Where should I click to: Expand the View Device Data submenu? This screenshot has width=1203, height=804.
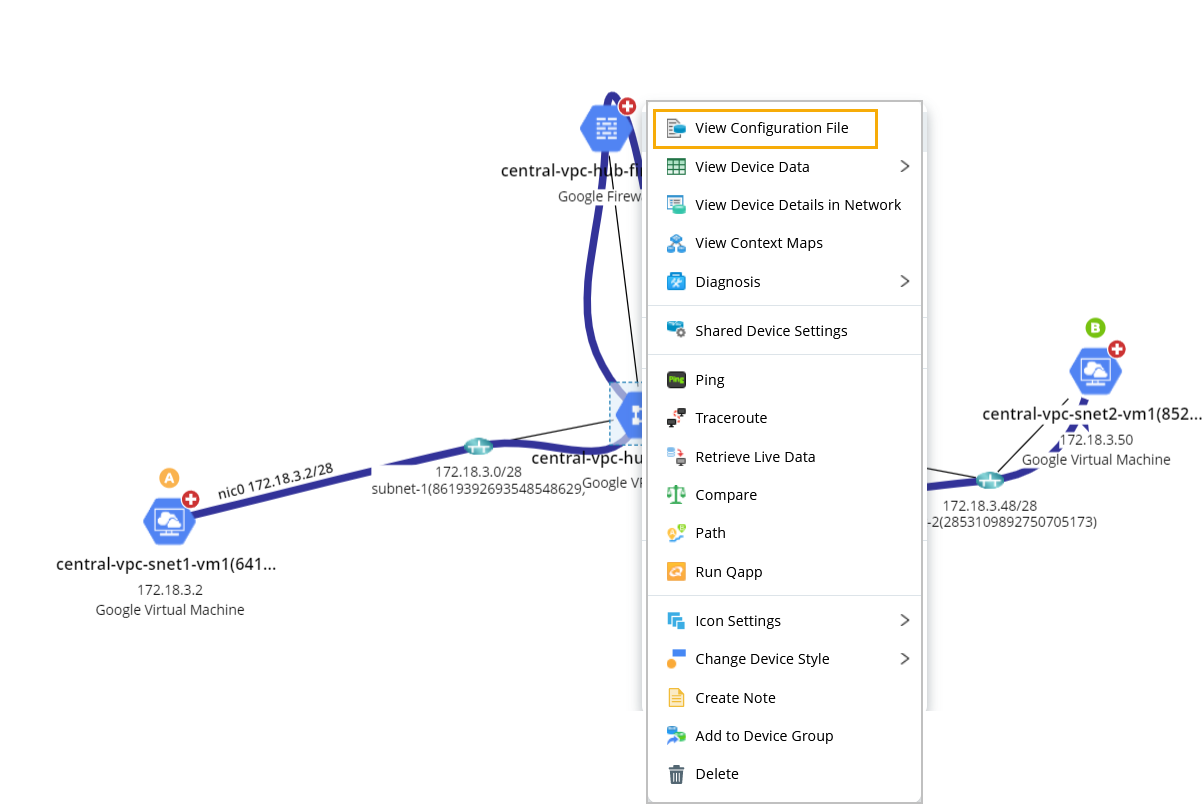[905, 166]
